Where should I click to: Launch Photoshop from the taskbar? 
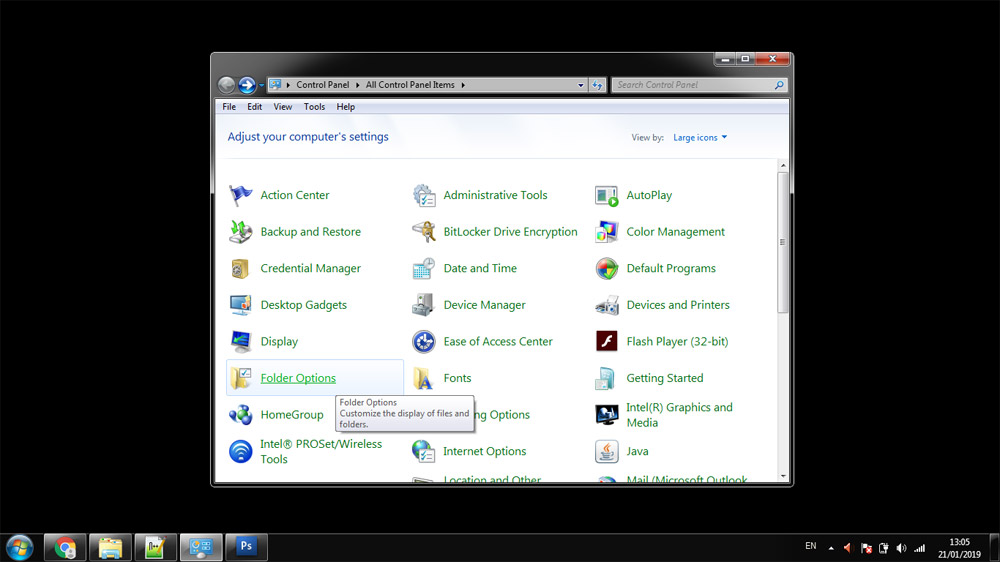(x=246, y=547)
